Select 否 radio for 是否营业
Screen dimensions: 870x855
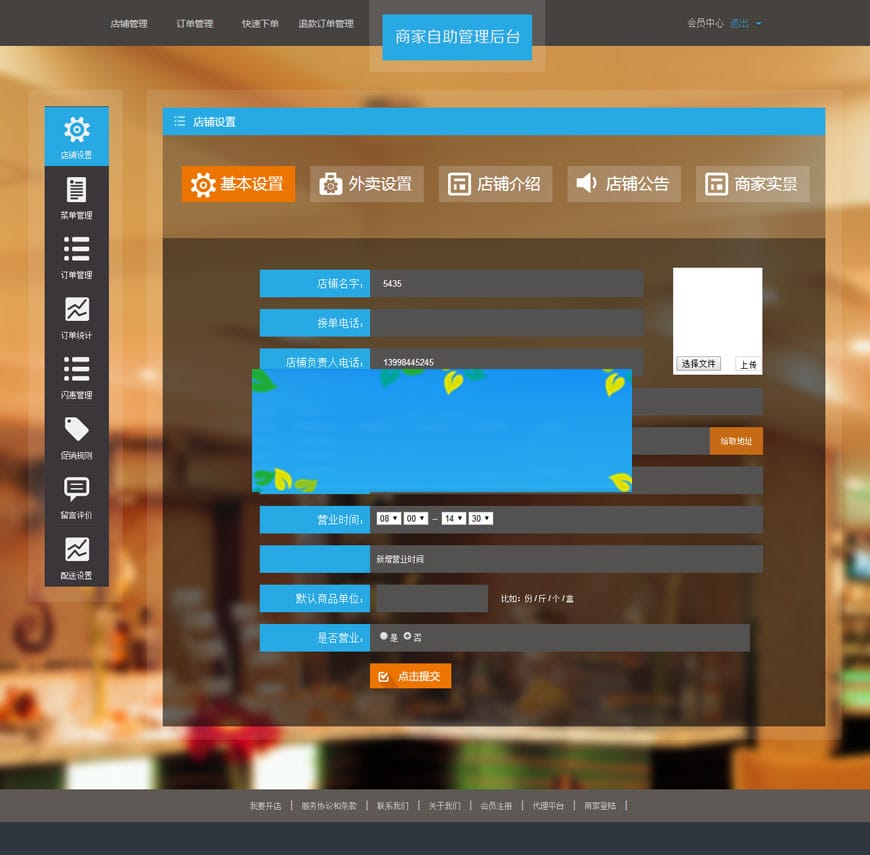(407, 636)
